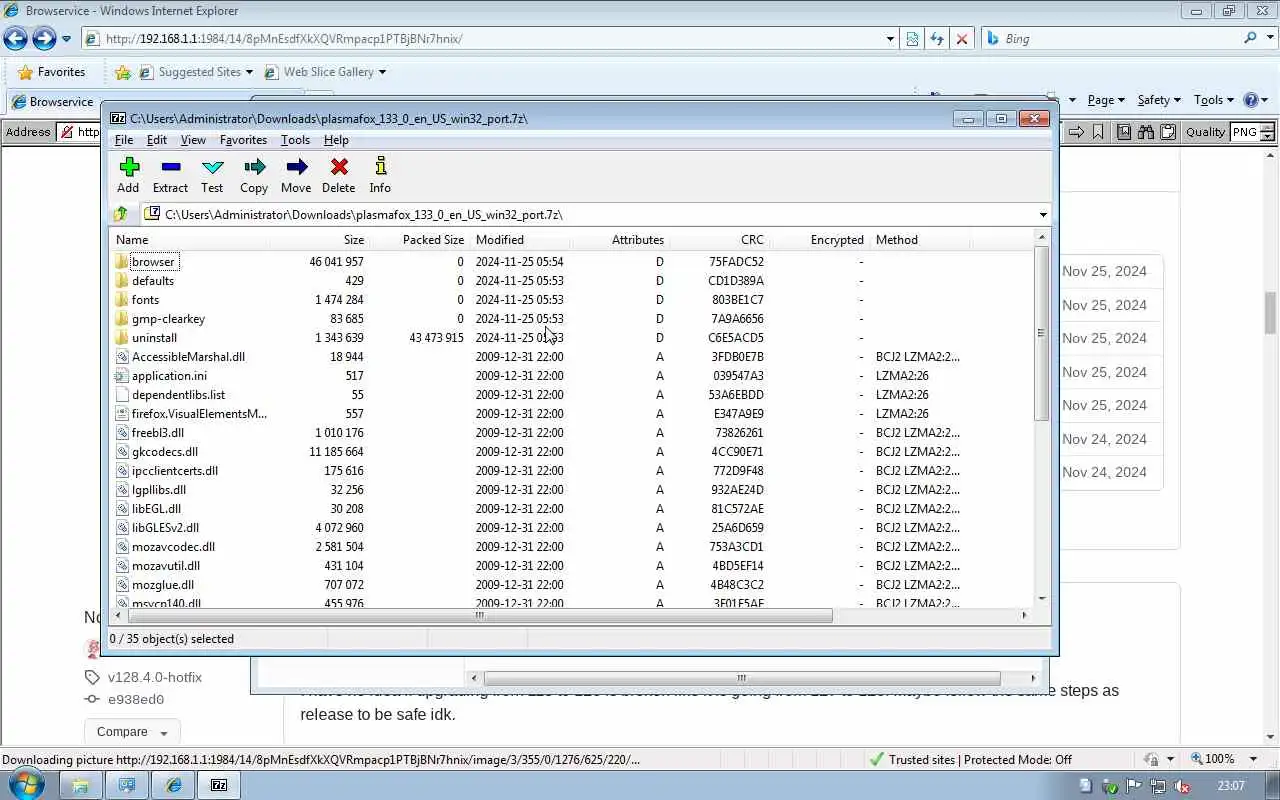Click the 7-Zip horizontal scrollbar thumb
The image size is (1280, 800).
[479, 615]
